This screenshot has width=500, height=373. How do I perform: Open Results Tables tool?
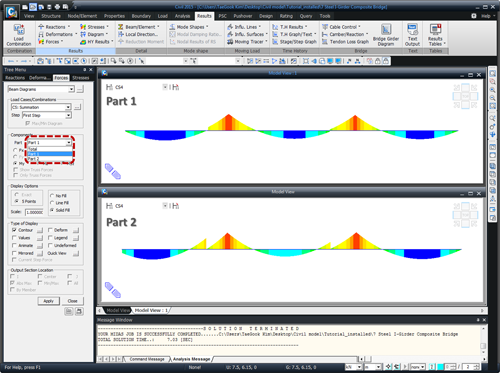(436, 35)
